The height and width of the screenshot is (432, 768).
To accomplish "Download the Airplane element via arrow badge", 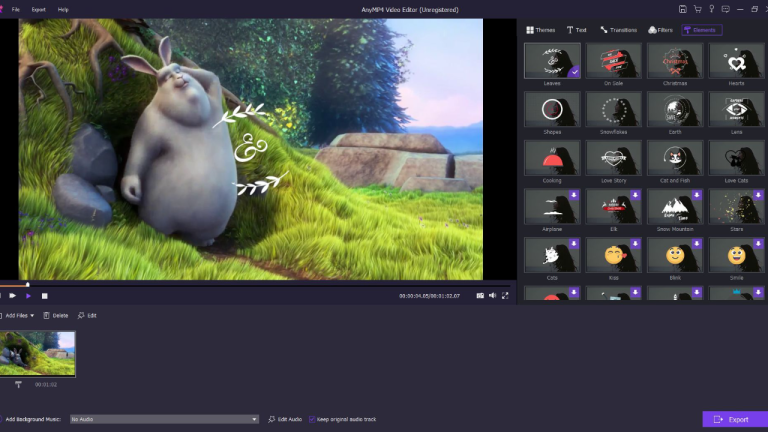I will point(574,195).
